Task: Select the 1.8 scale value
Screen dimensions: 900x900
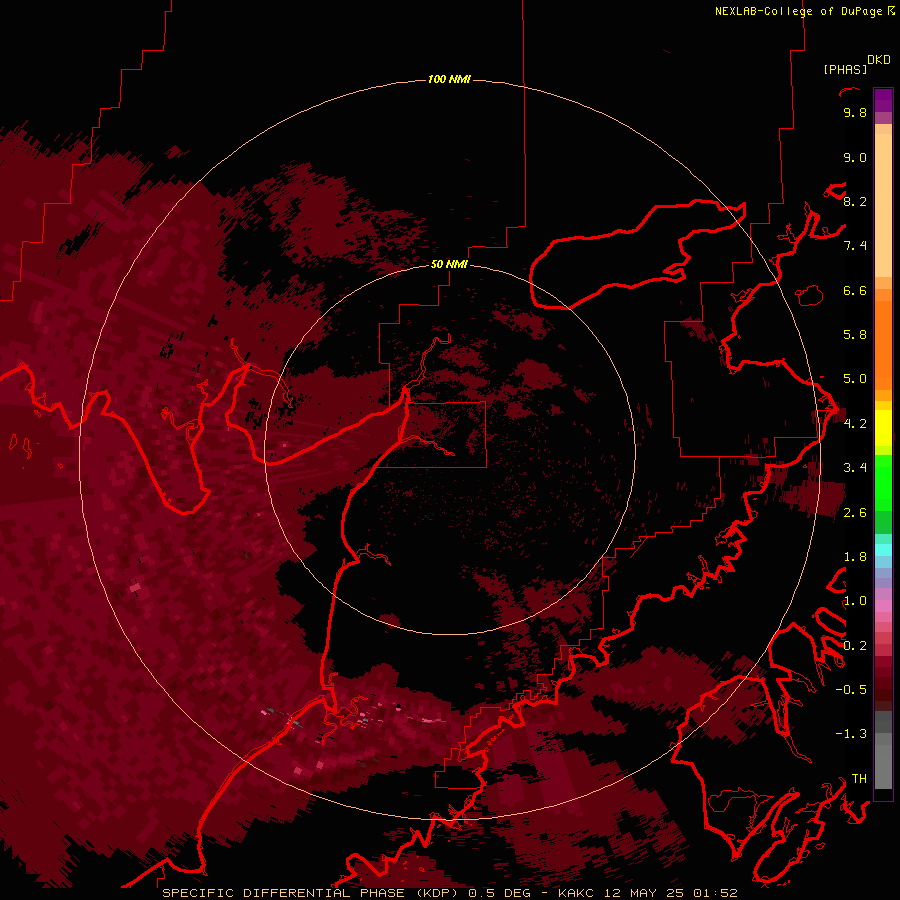Action: click(855, 557)
